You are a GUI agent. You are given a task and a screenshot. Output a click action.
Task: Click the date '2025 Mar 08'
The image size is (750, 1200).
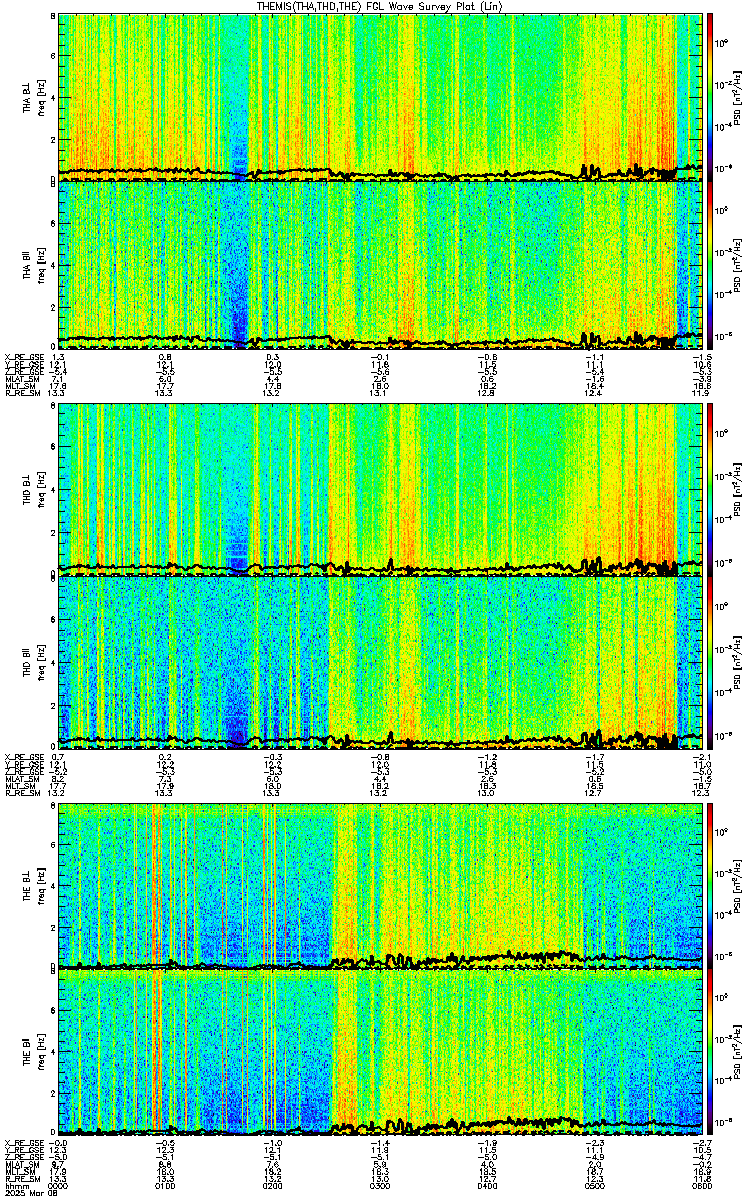(x=33, y=1193)
